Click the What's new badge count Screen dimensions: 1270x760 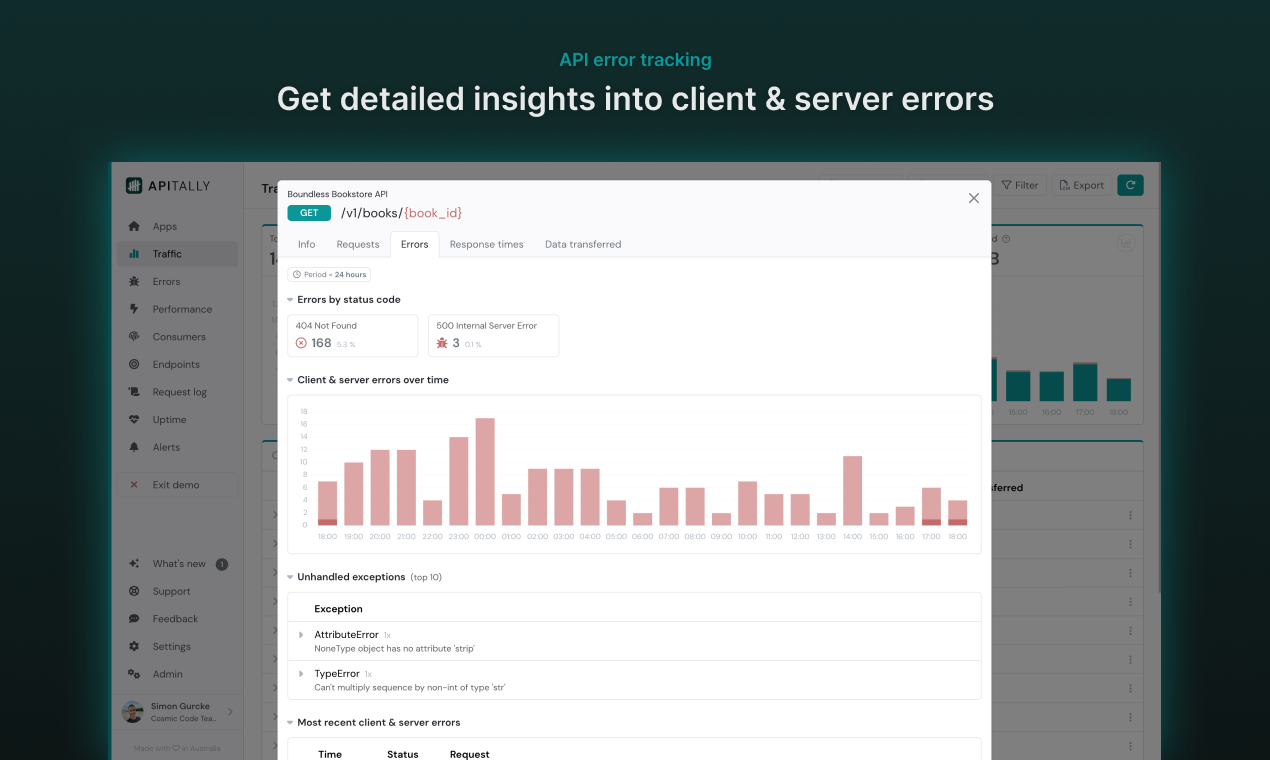(x=222, y=564)
